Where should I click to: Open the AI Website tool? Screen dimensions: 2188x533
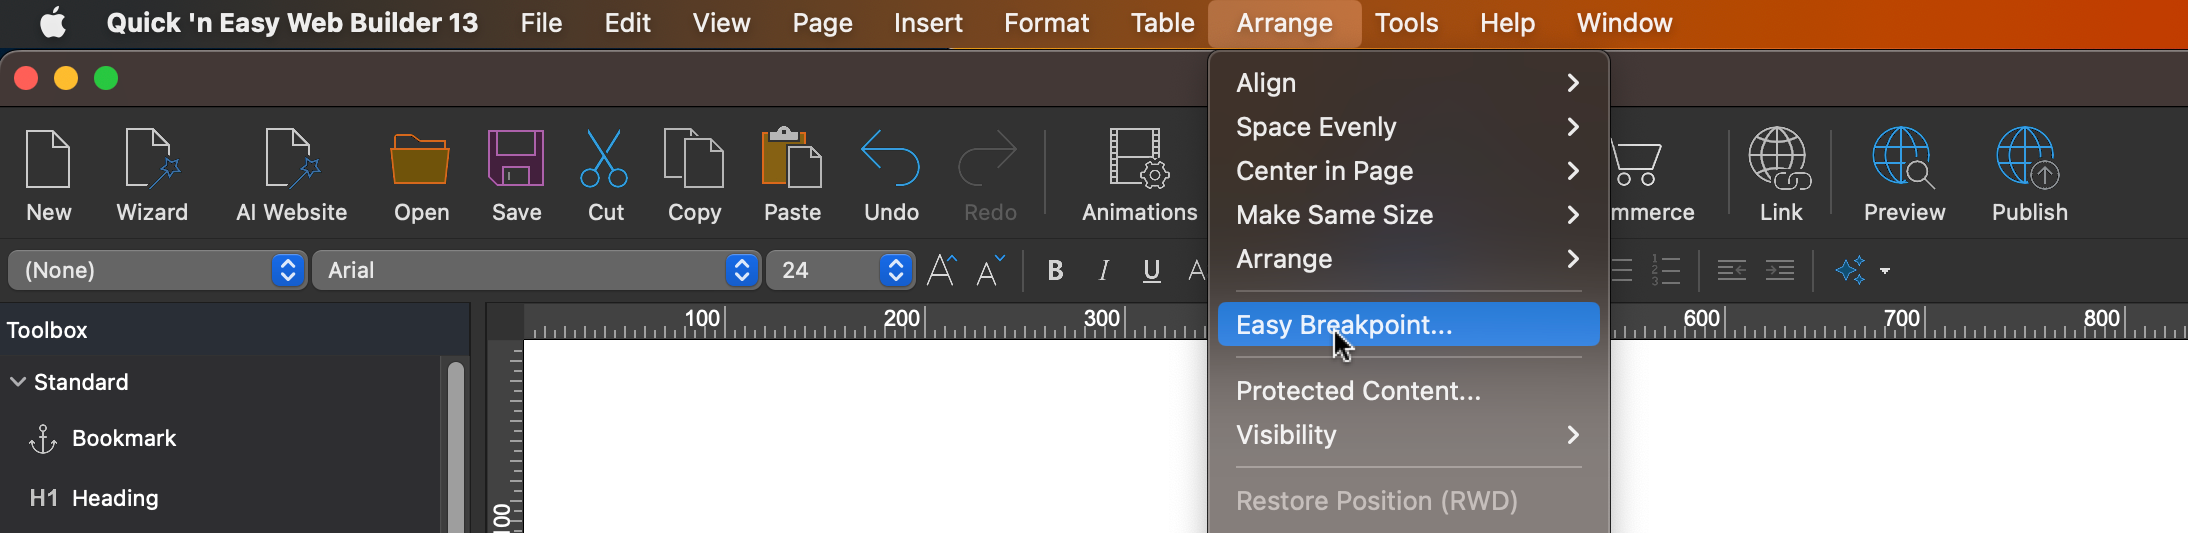coord(291,160)
